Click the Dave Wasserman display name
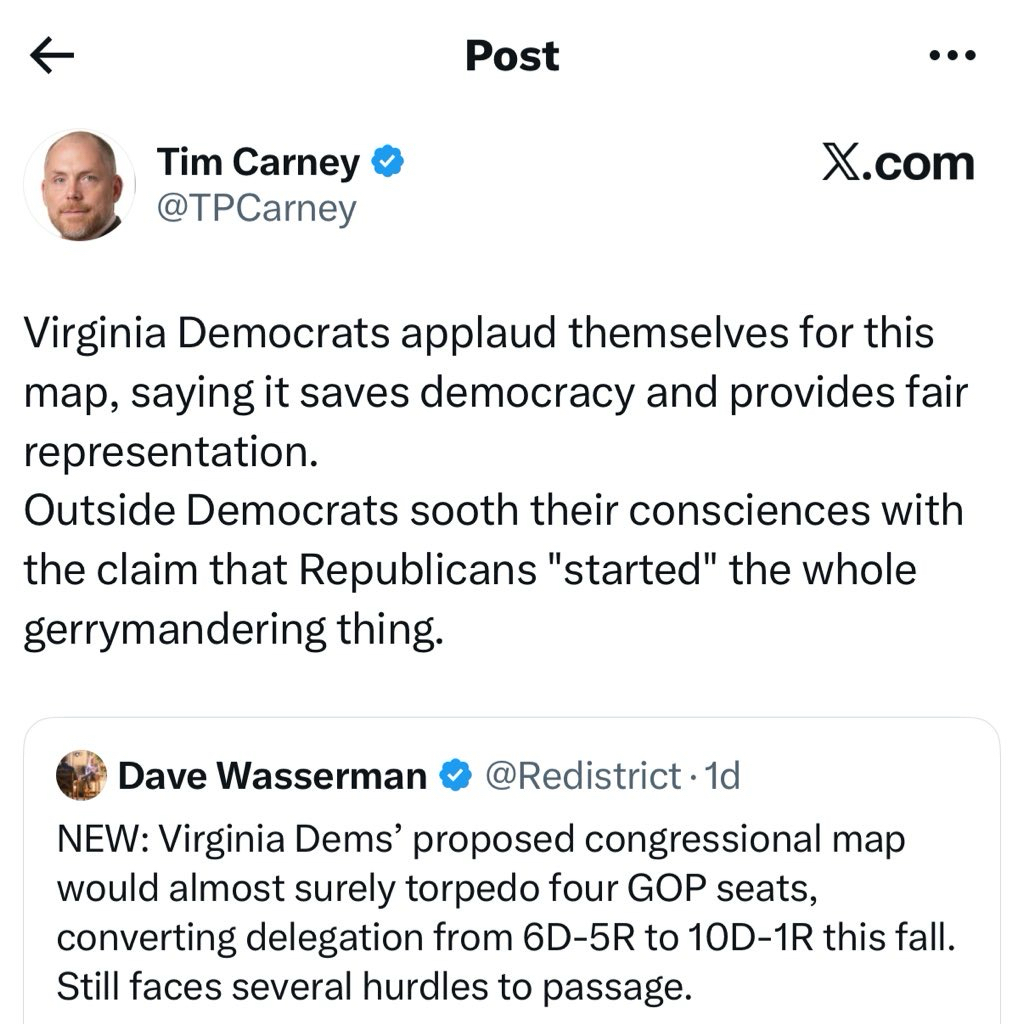This screenshot has height=1024, width=1024. [272, 775]
